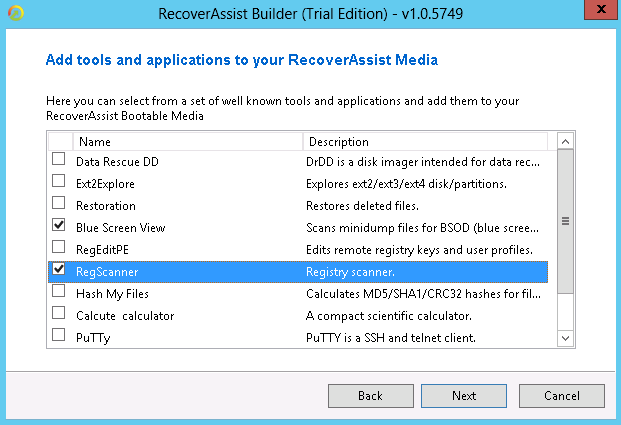621x425 pixels.
Task: Uncheck the Blue Screen View checkbox
Action: (59, 226)
